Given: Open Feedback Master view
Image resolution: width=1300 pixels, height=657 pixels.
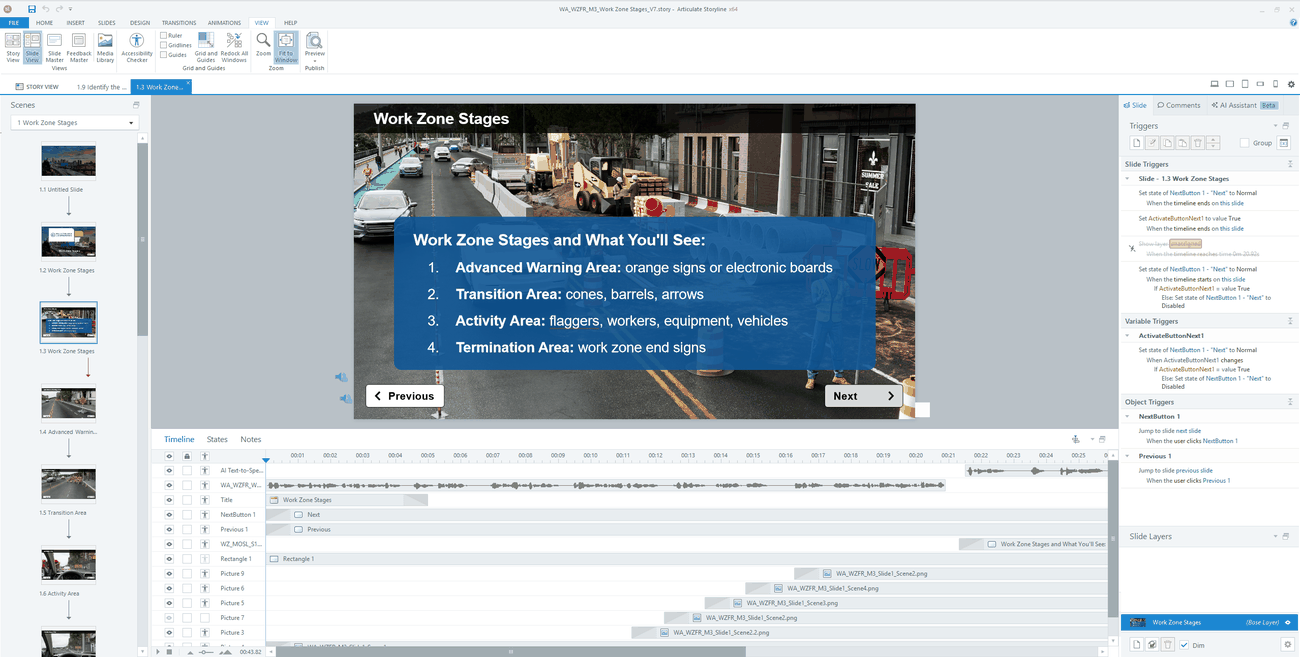Looking at the screenshot, I should coord(79,47).
